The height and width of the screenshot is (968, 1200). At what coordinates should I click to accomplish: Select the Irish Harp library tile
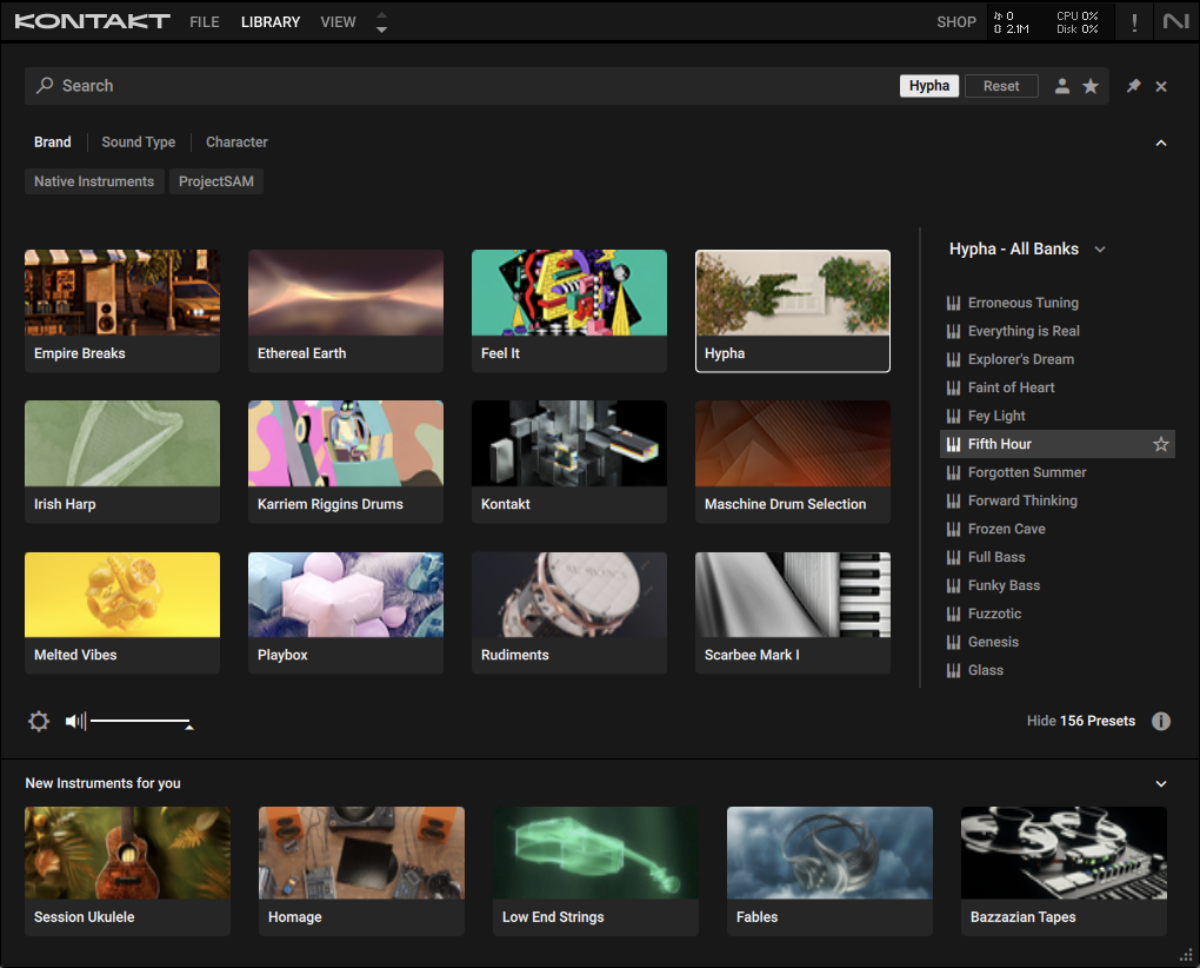(122, 462)
